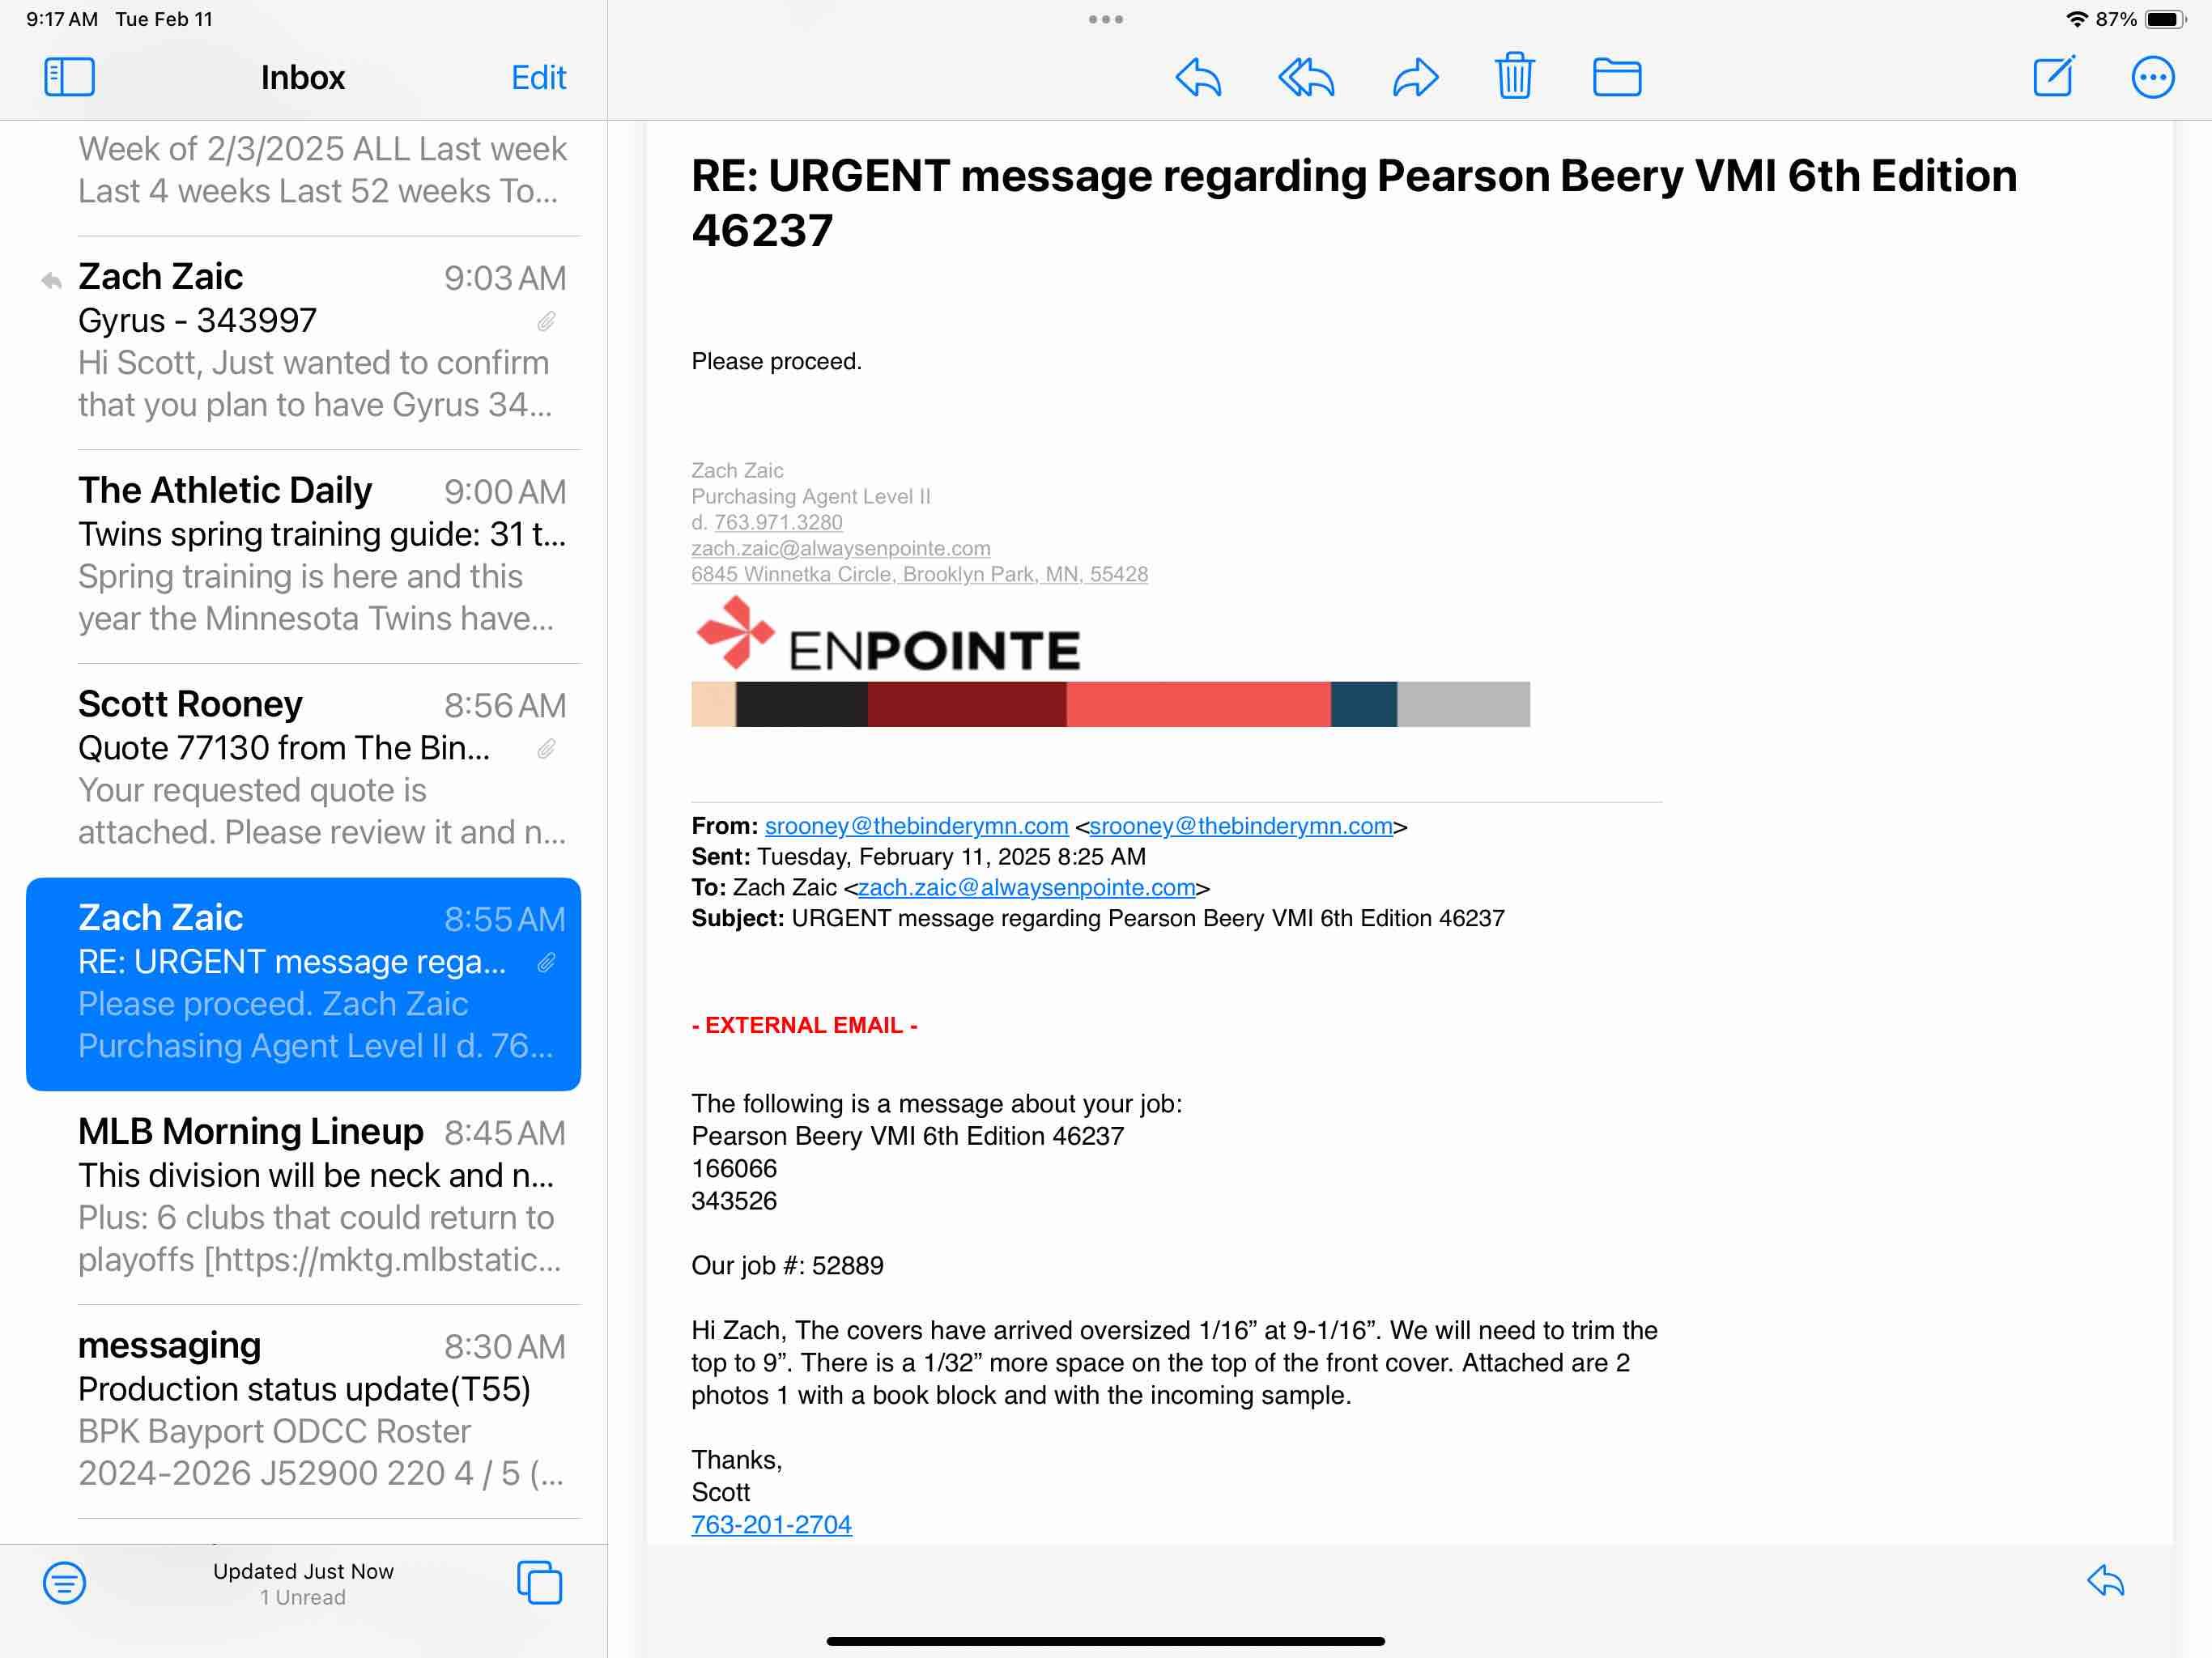This screenshot has width=2212, height=1658.
Task: Forward this email using toolbar arrow
Action: (1415, 77)
